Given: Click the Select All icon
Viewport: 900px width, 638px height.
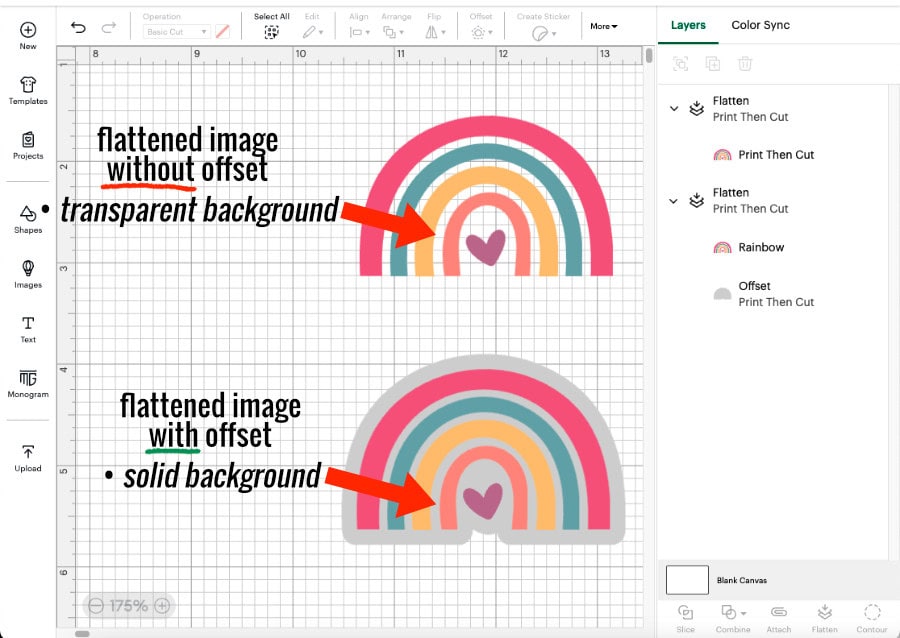Looking at the screenshot, I should point(271,32).
